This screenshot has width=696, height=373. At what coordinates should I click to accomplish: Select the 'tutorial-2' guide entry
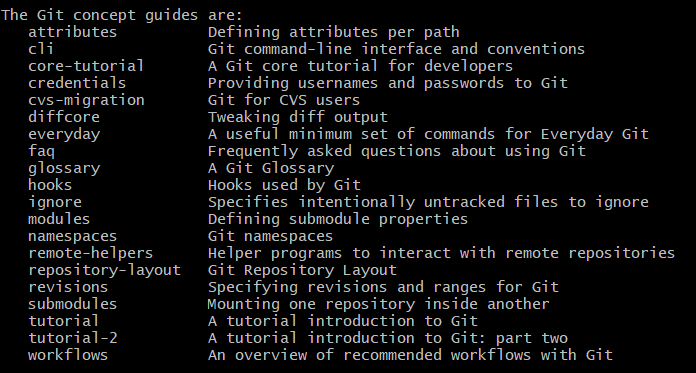point(73,338)
